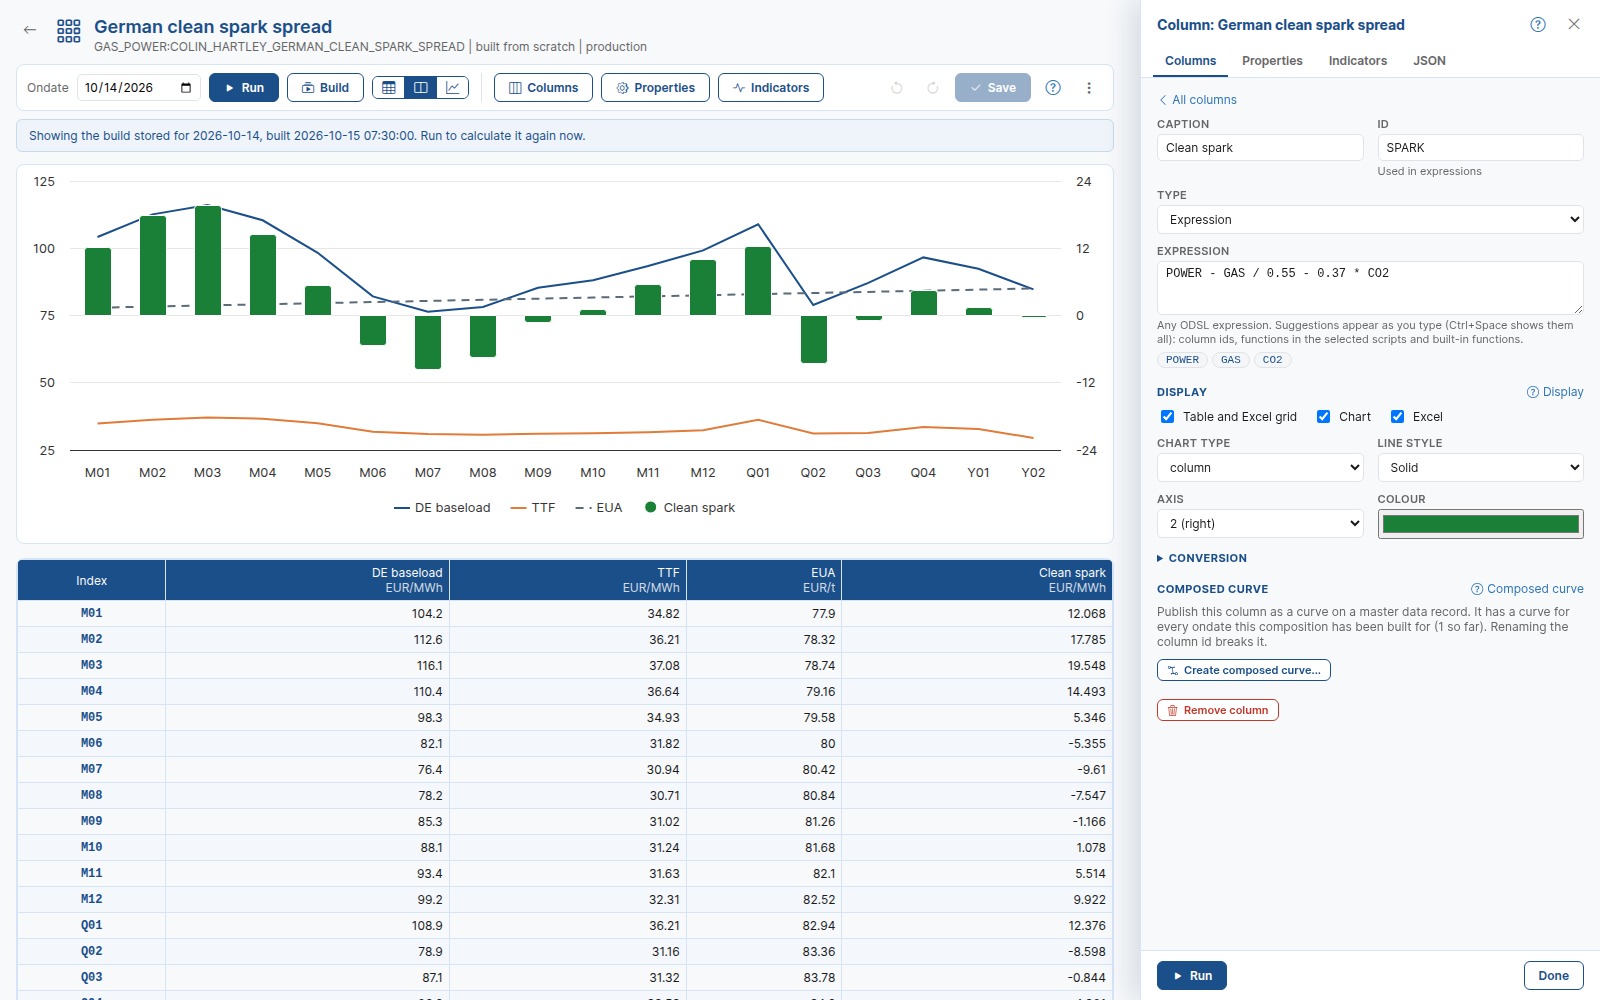Toggle the Table and Excel grid checkbox
The width and height of the screenshot is (1600, 1000).
pyautogui.click(x=1167, y=417)
